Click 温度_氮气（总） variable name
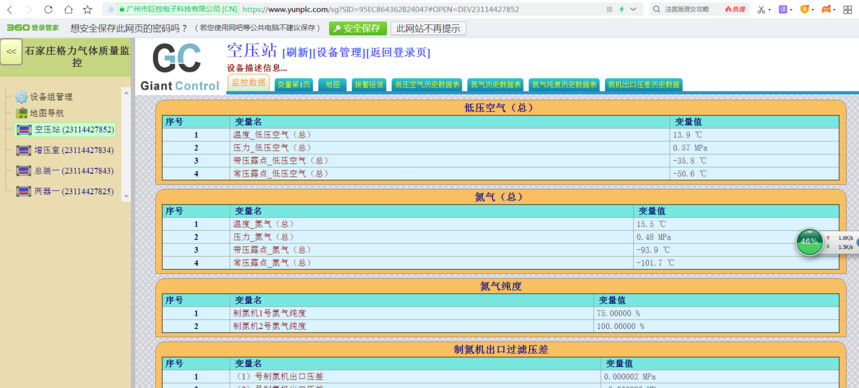 point(264,224)
